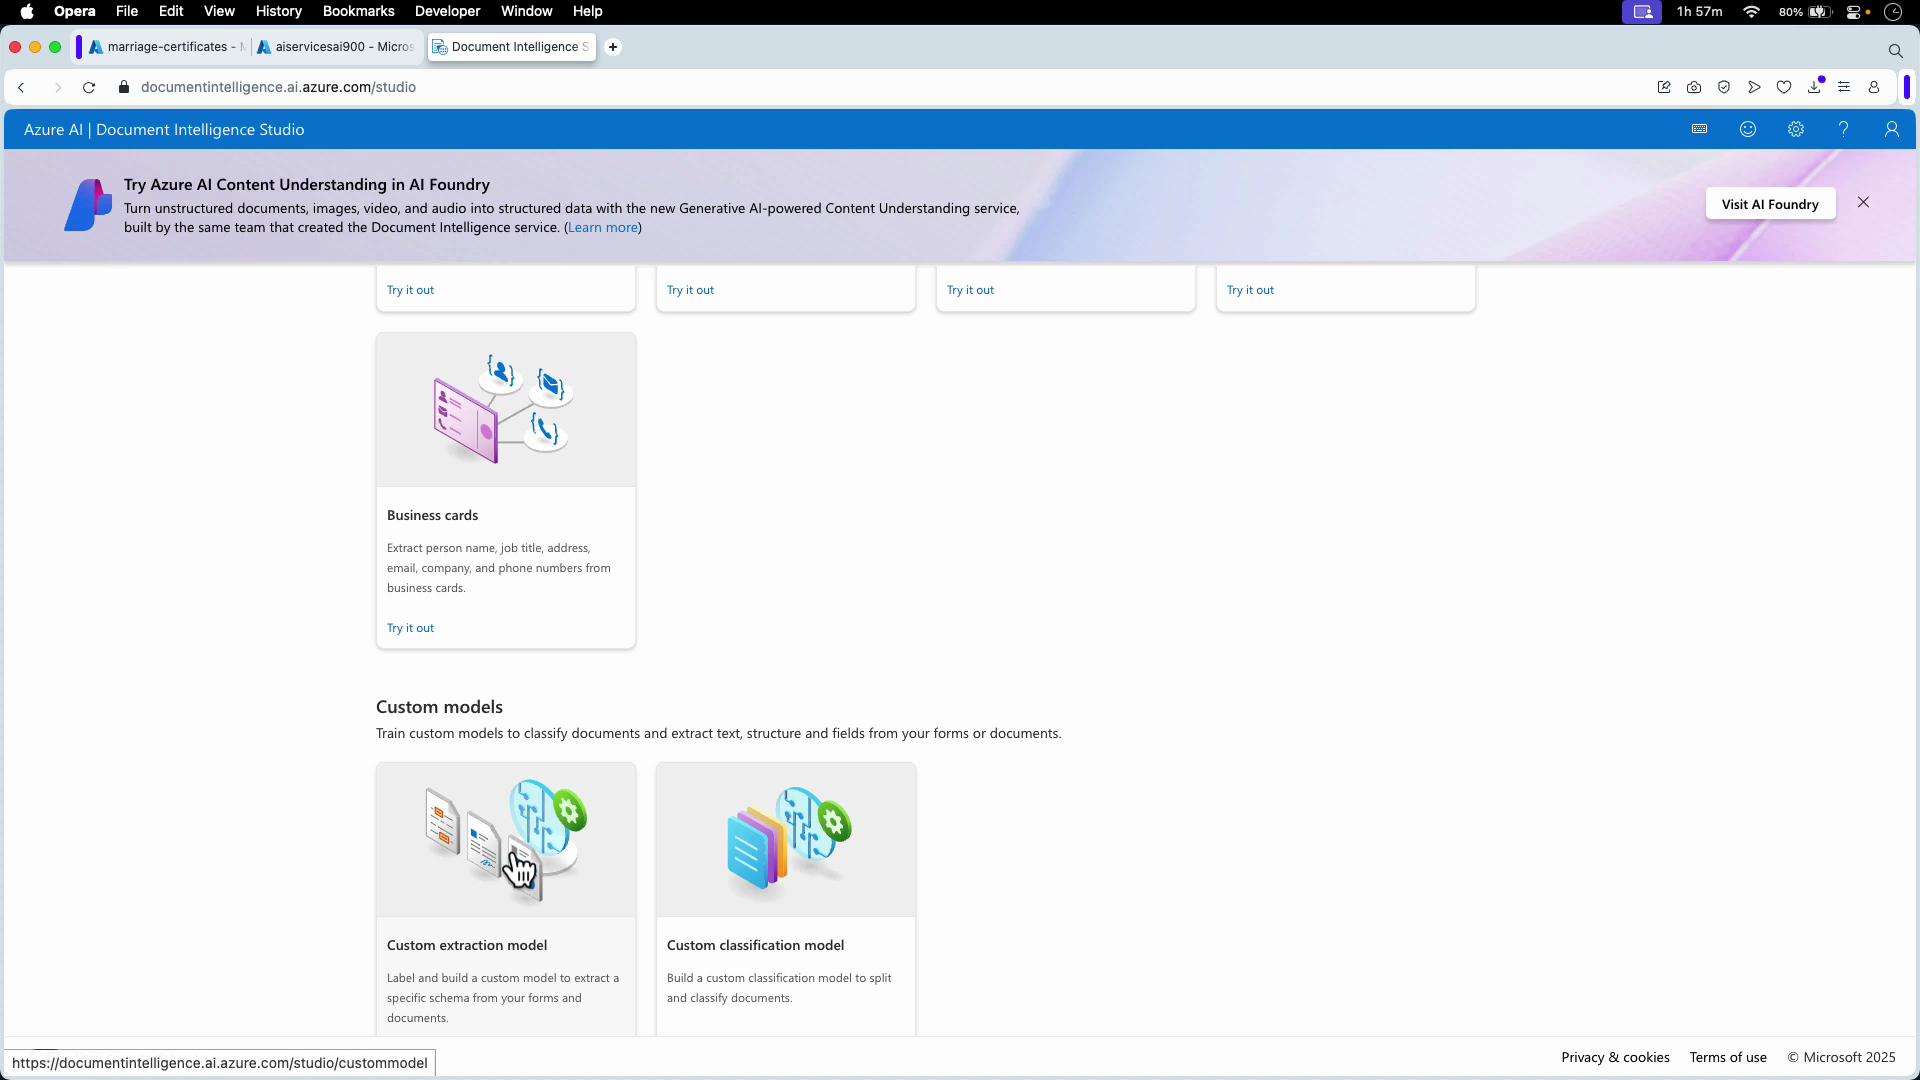The width and height of the screenshot is (1920, 1080).
Task: Open the File menu
Action: 127,12
